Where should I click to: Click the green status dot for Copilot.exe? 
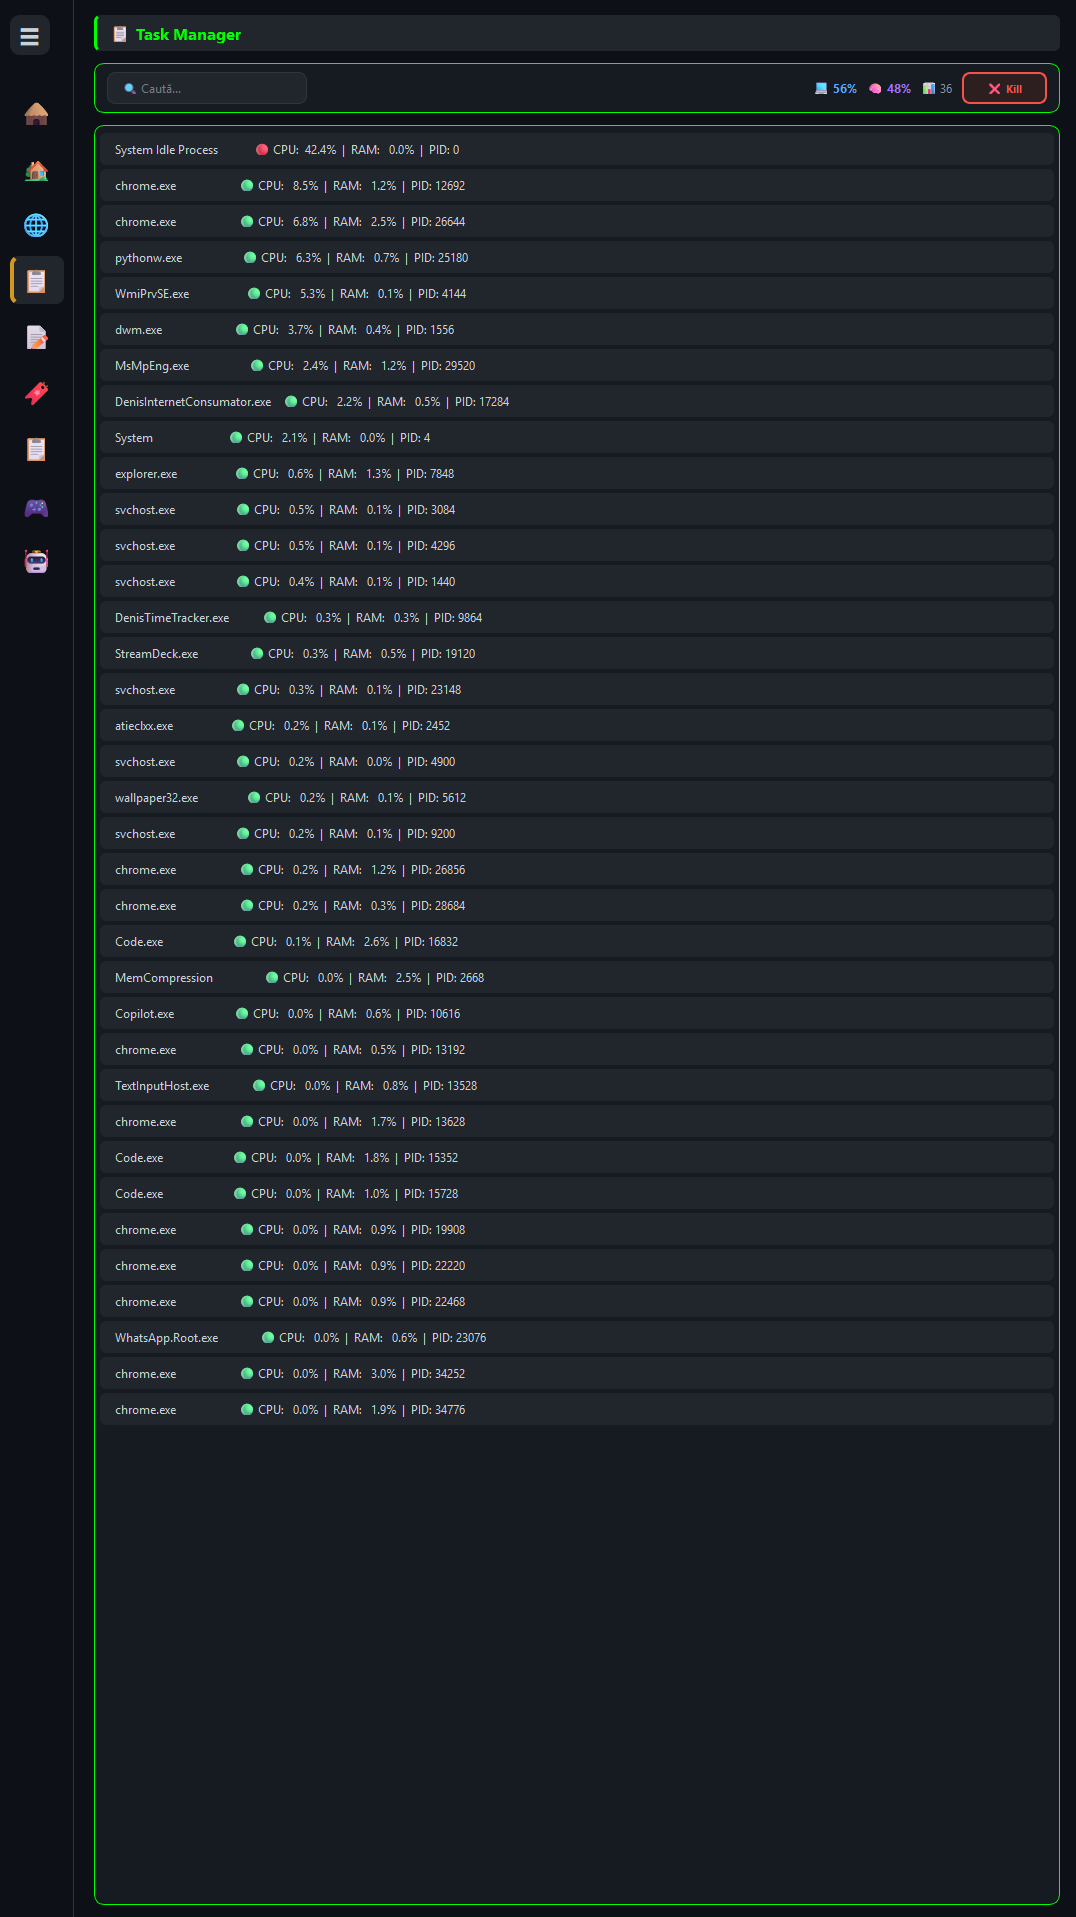[x=242, y=1014]
